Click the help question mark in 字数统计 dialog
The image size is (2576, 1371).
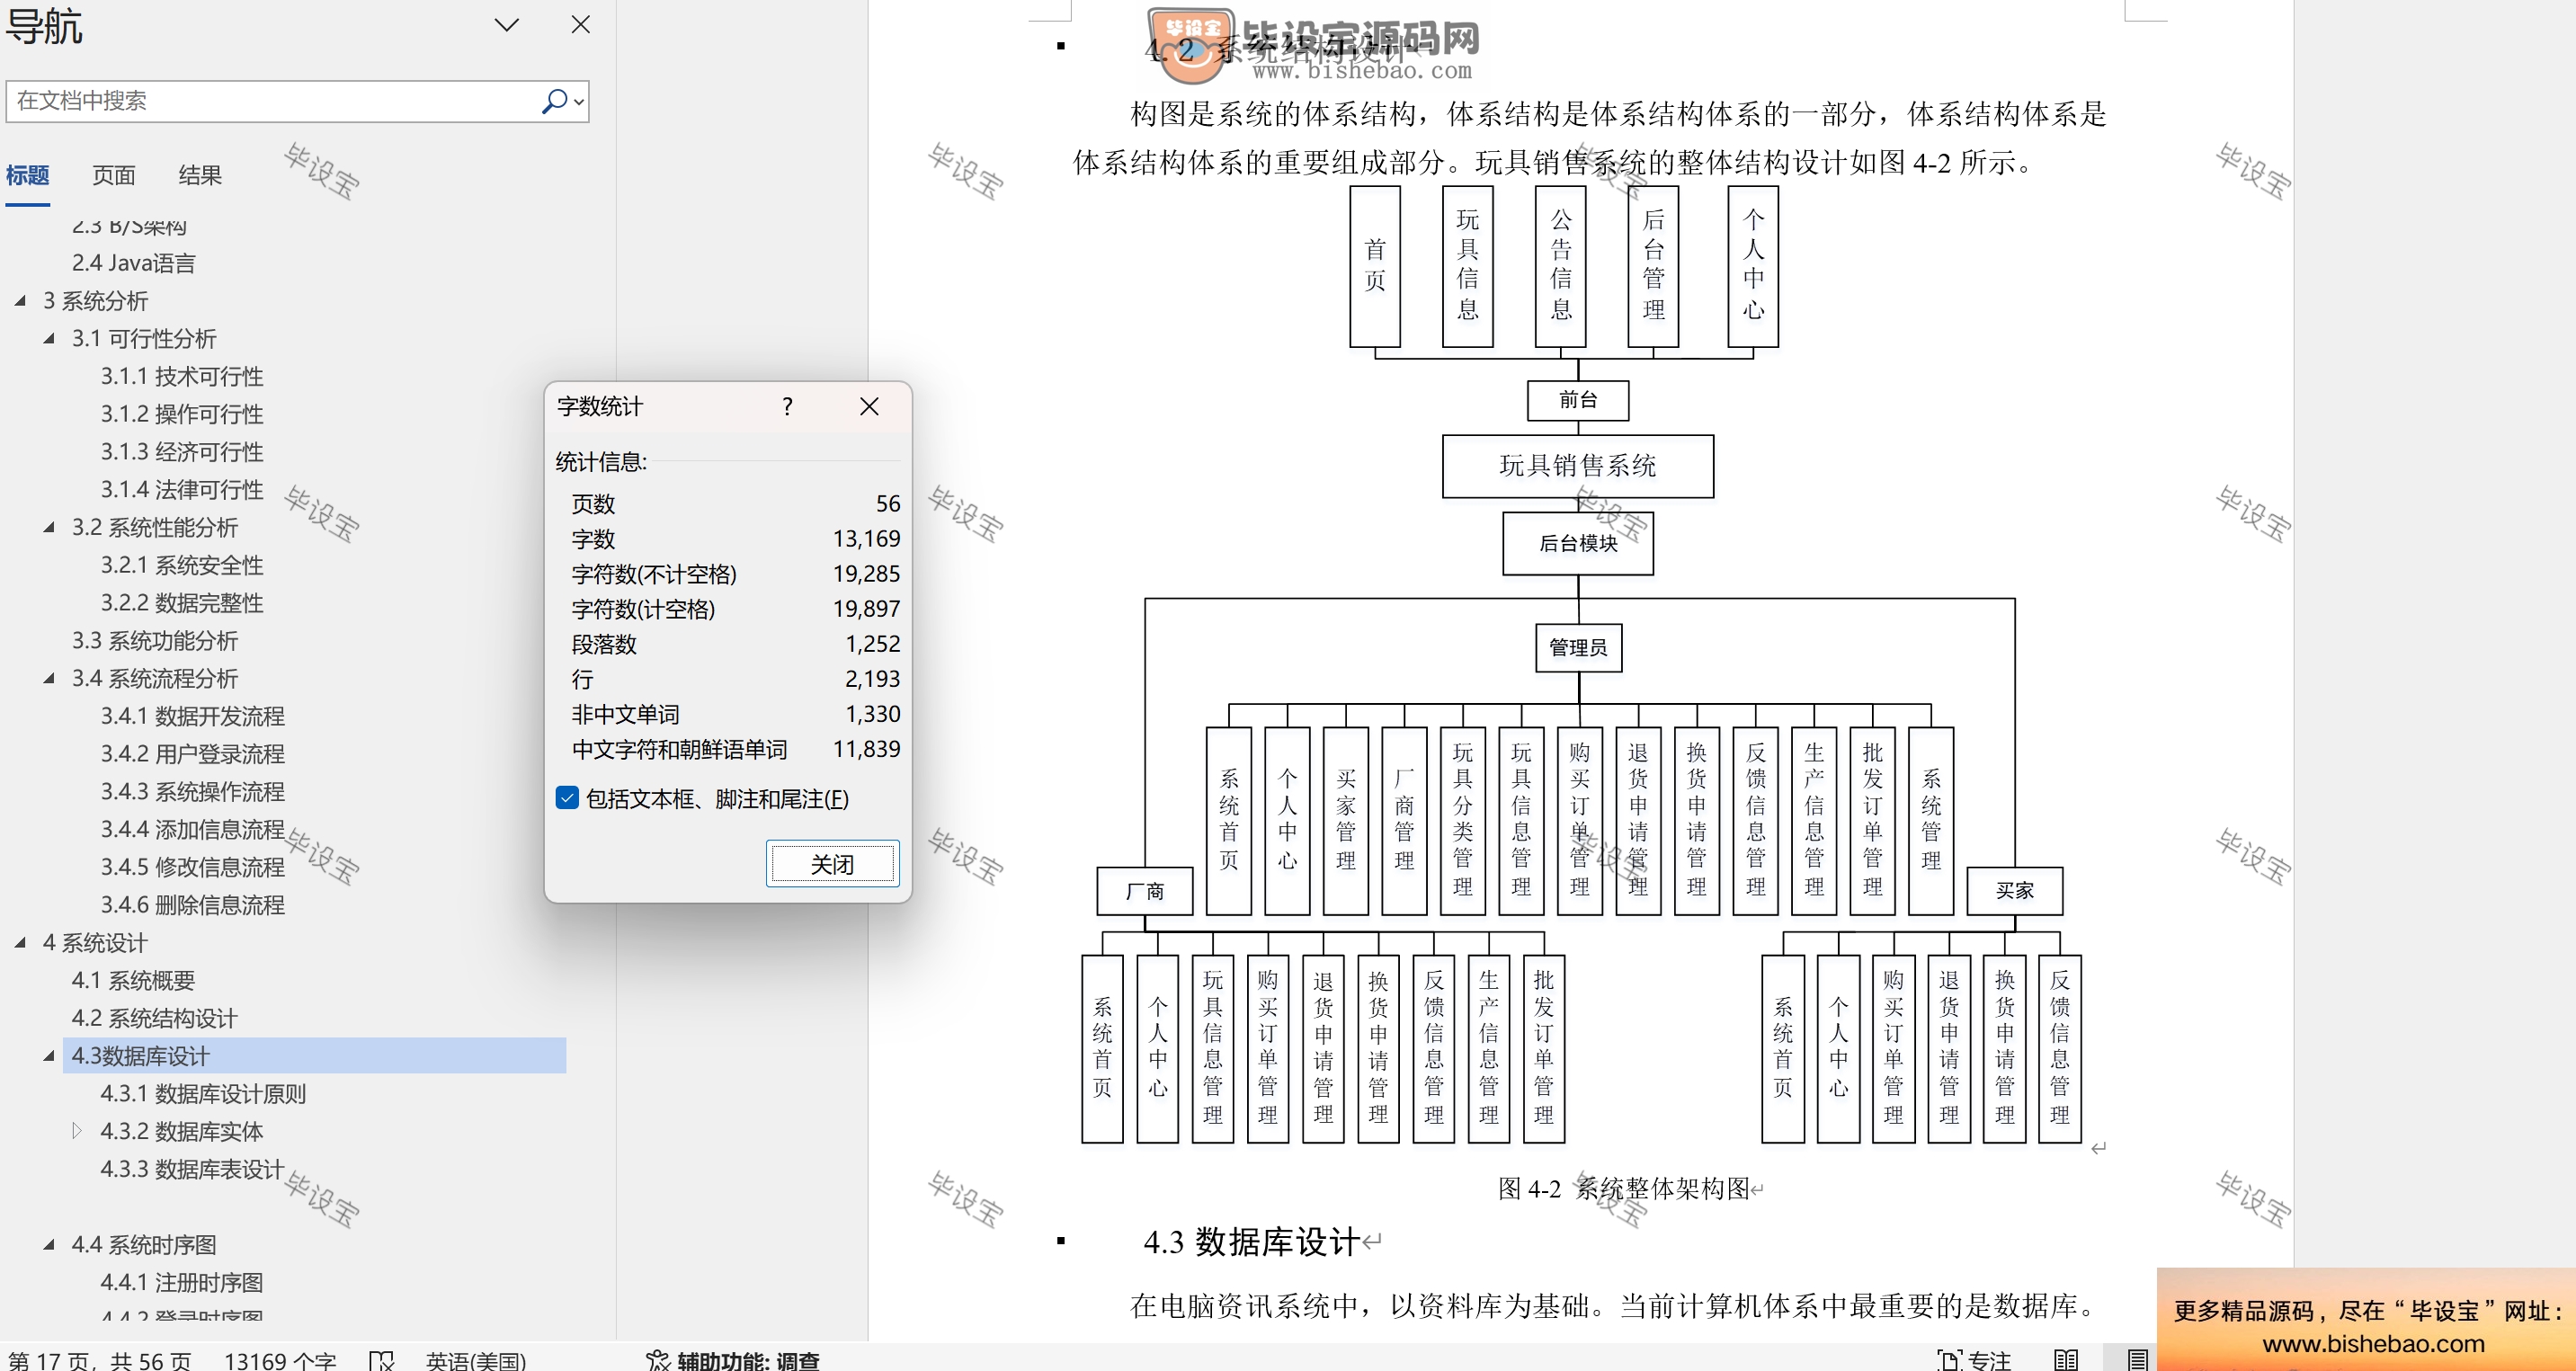pyautogui.click(x=788, y=406)
